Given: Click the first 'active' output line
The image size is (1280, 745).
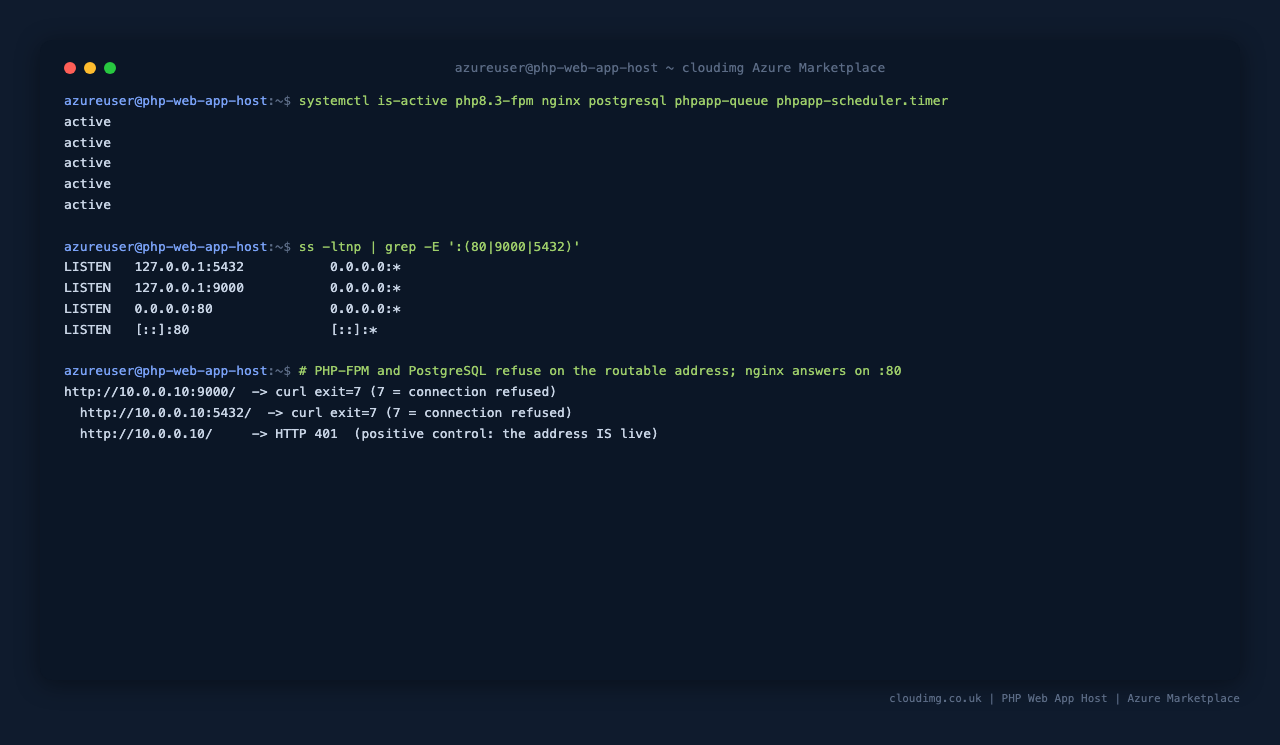Looking at the screenshot, I should 88,122.
